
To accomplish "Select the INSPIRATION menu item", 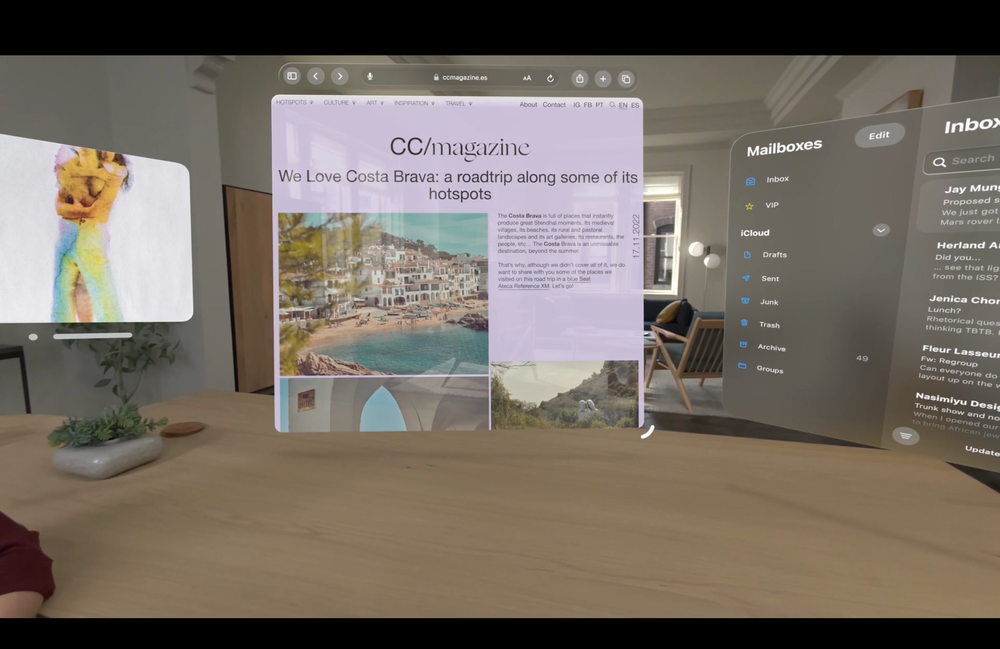I will coord(413,102).
